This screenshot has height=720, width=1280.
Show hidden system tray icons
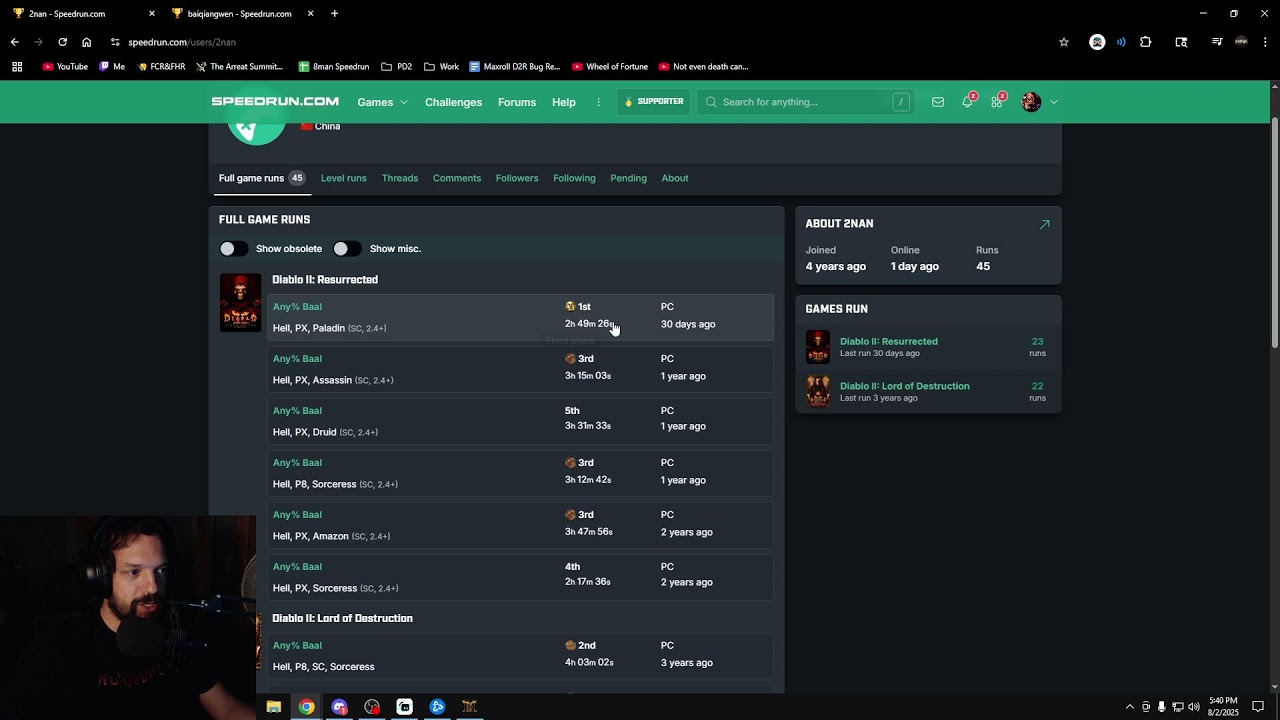[1130, 707]
